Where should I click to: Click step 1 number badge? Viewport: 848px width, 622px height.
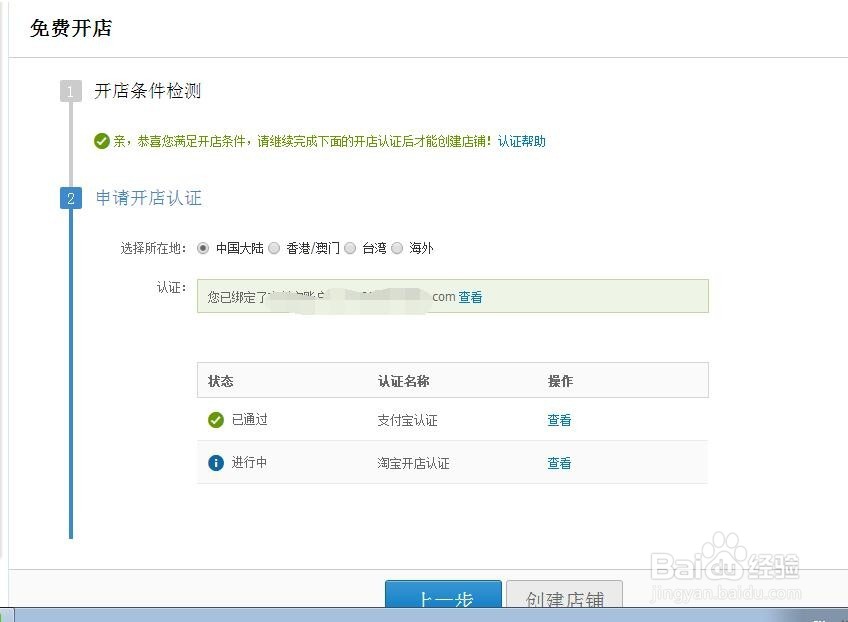click(71, 91)
